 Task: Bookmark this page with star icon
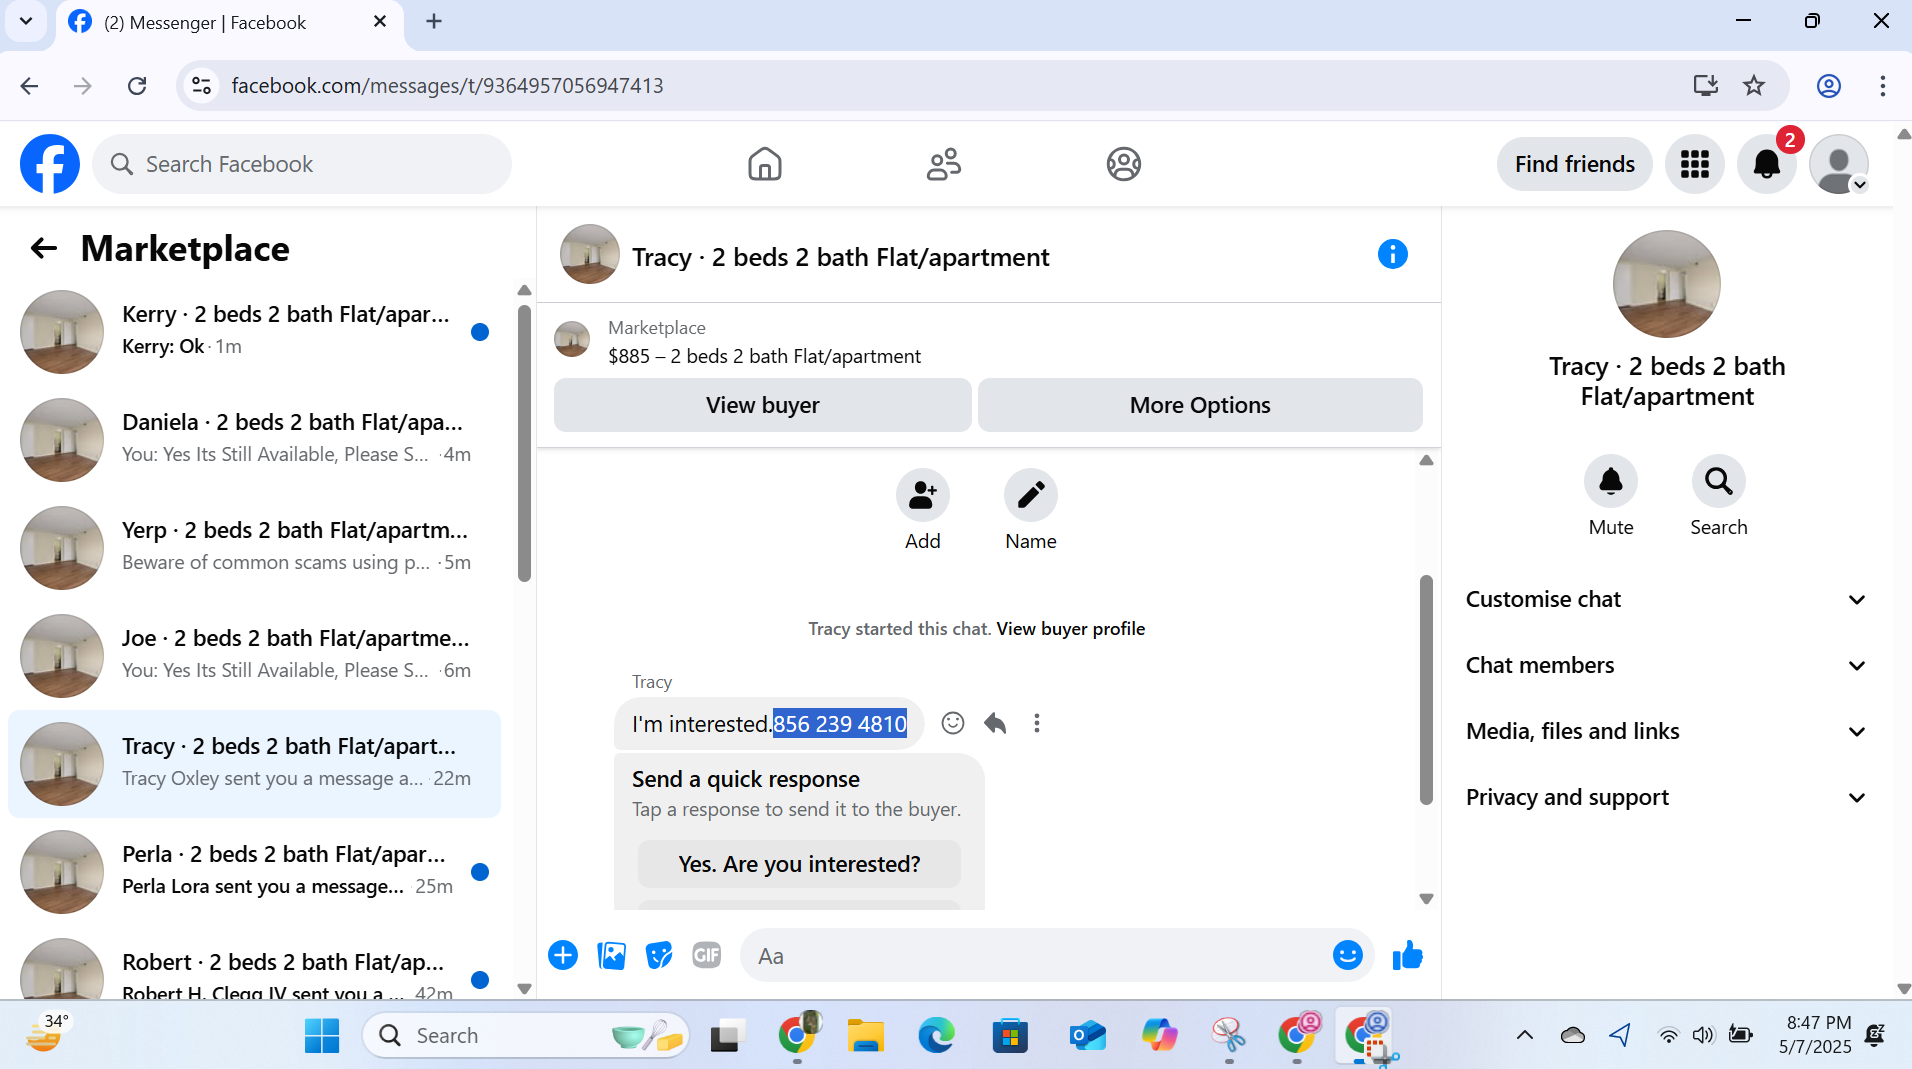click(1754, 86)
